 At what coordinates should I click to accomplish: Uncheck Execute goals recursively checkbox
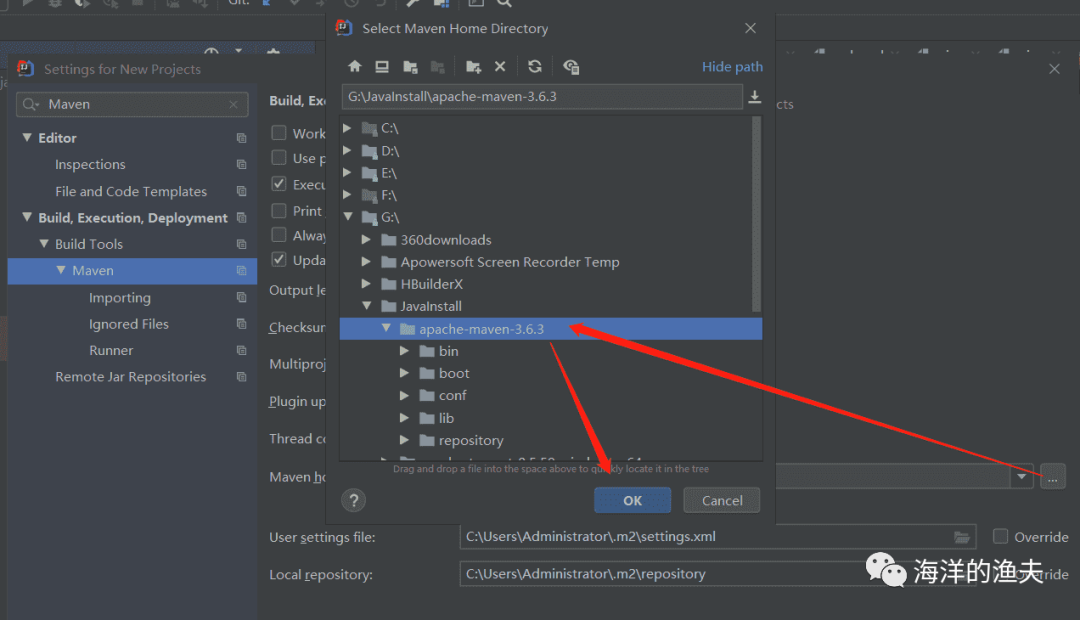click(x=279, y=184)
